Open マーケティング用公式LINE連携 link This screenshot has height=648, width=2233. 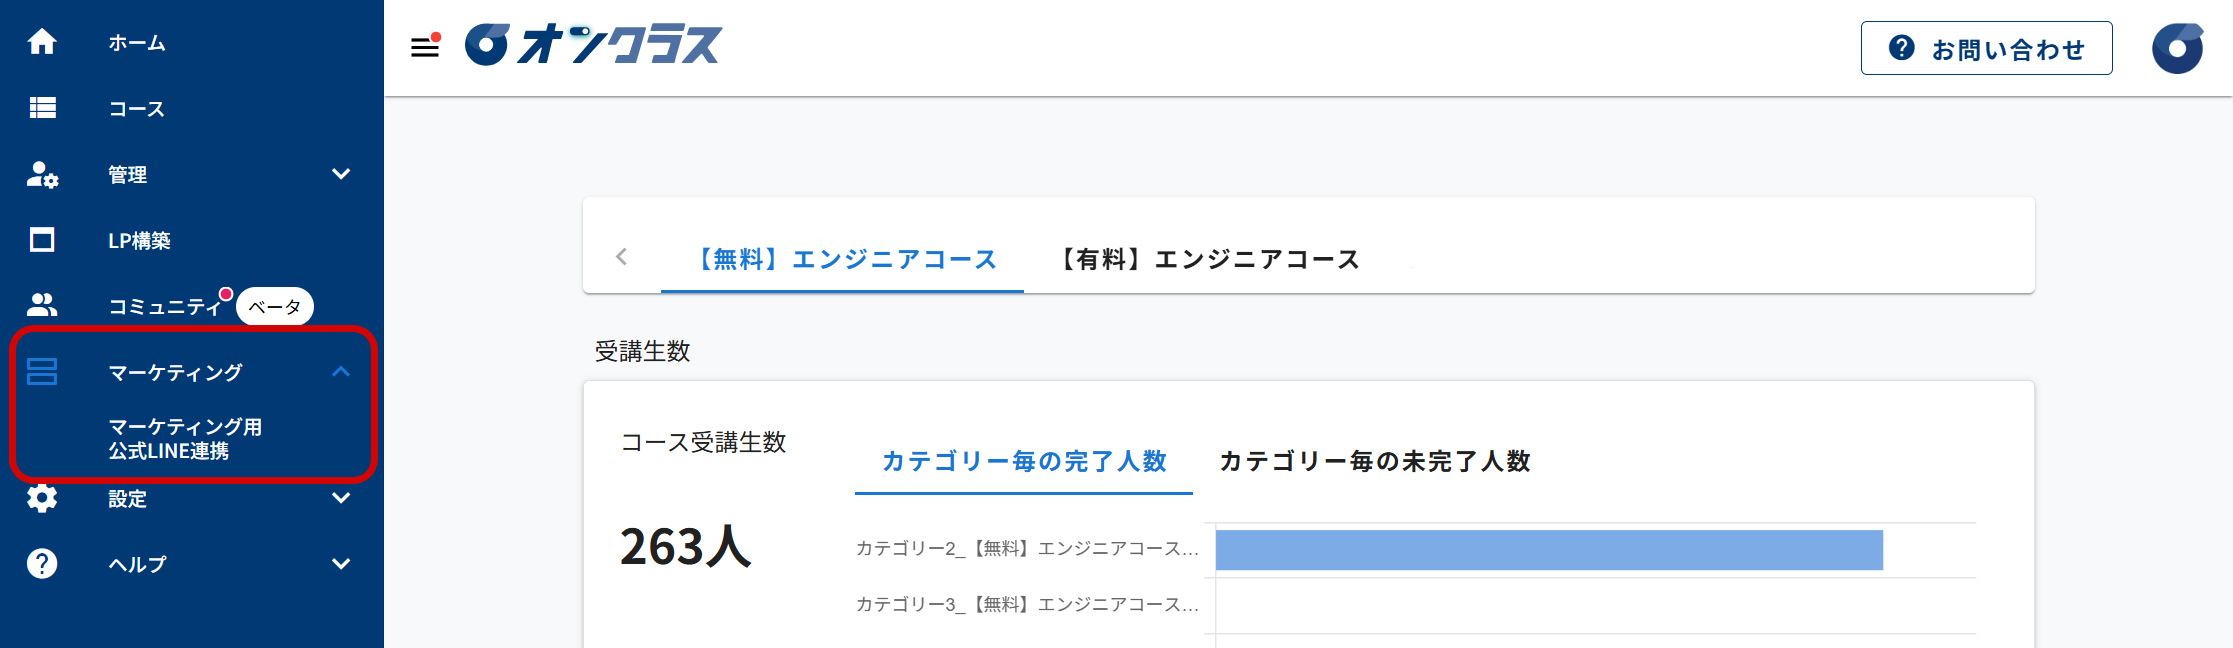click(185, 439)
